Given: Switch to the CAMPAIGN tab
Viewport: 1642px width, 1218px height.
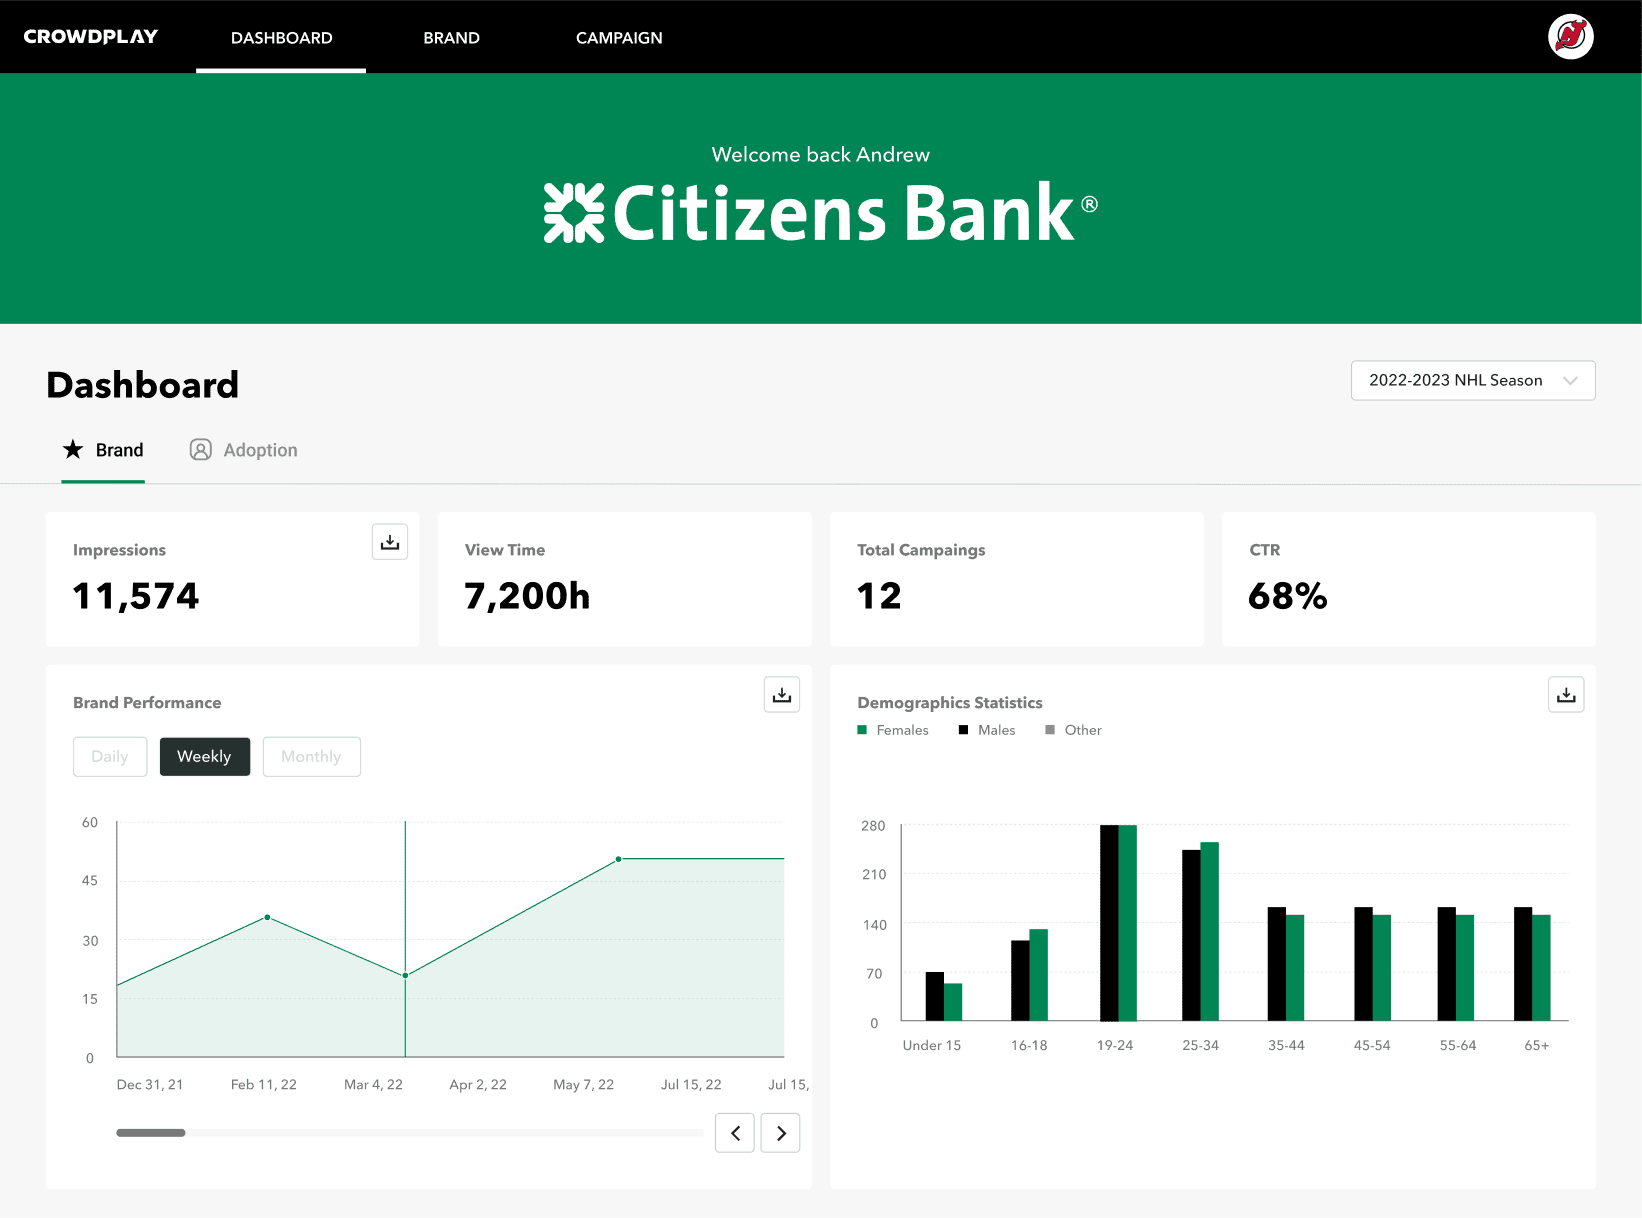Looking at the screenshot, I should (x=619, y=37).
